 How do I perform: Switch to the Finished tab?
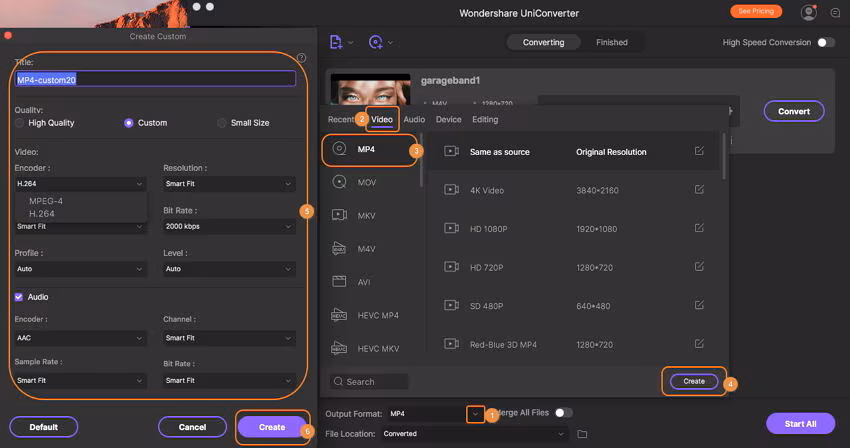tap(611, 42)
